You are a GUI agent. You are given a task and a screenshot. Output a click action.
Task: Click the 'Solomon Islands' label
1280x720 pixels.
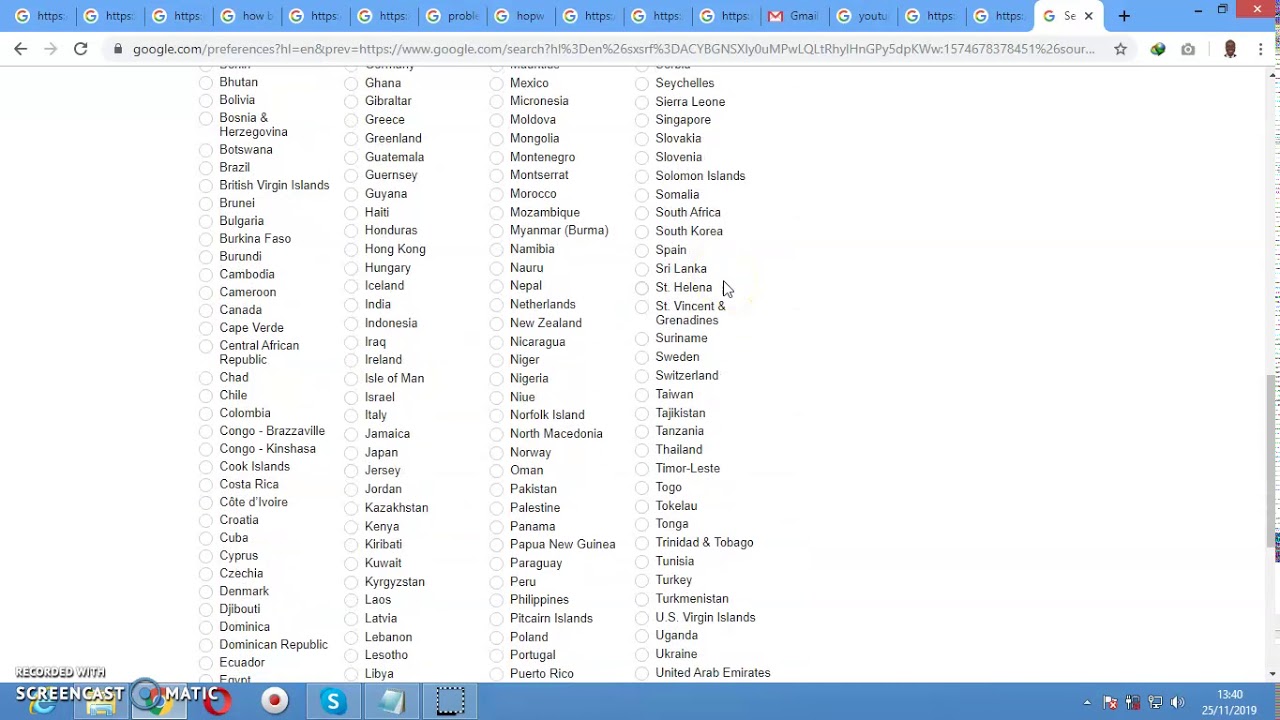click(700, 176)
